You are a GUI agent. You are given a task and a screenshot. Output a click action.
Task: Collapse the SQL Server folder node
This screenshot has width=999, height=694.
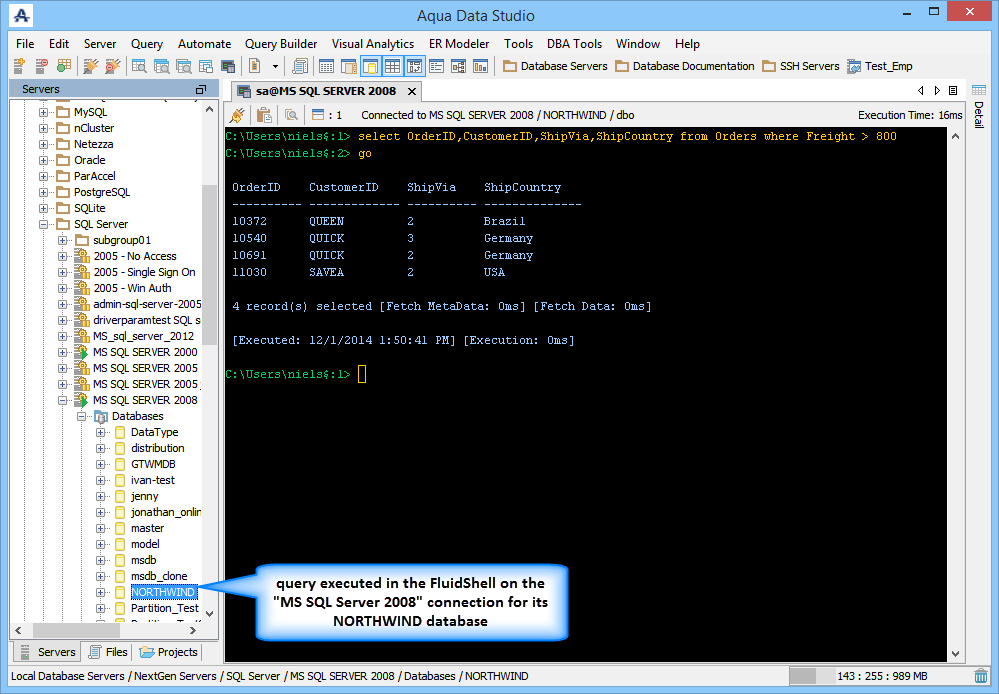click(44, 224)
